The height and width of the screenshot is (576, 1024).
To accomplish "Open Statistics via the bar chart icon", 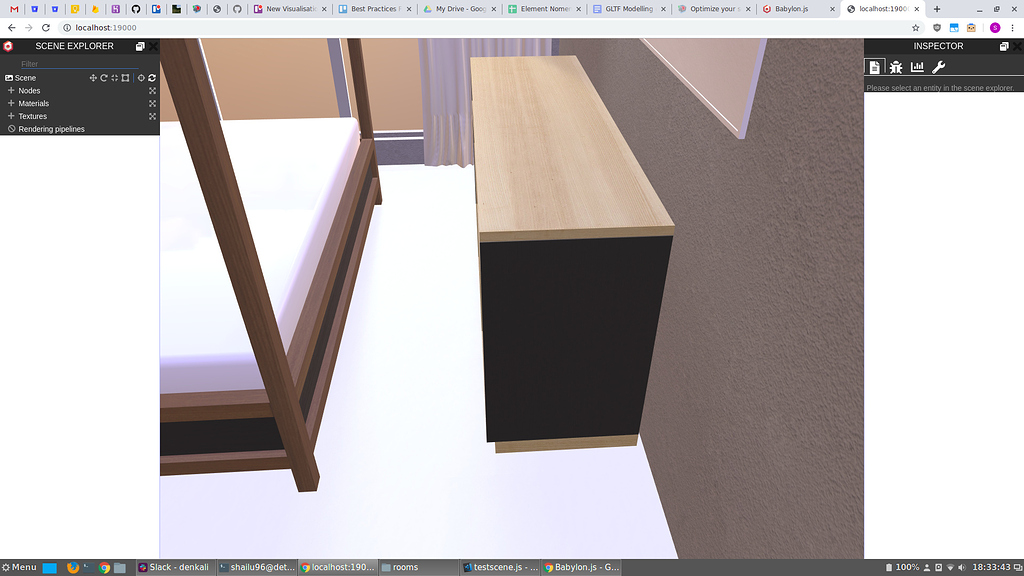I will [x=918, y=67].
